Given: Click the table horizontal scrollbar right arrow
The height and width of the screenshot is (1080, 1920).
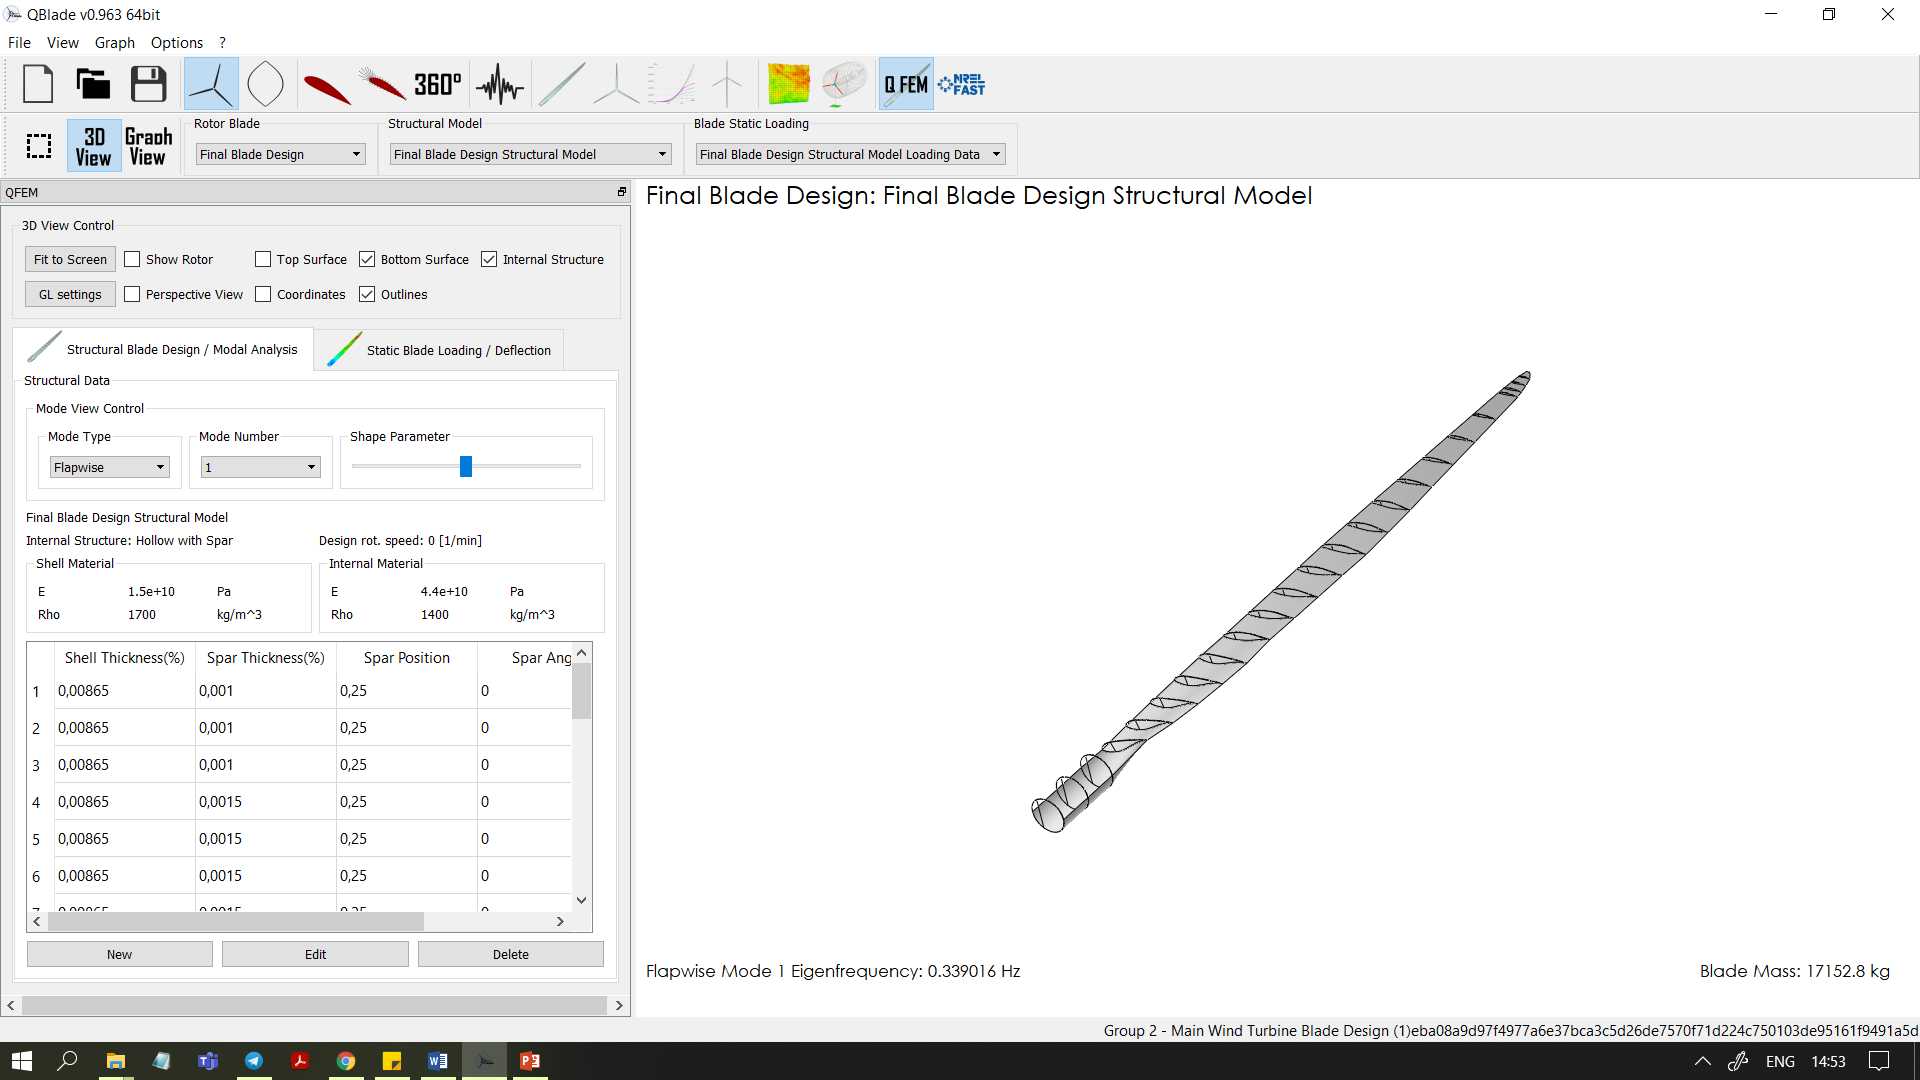Looking at the screenshot, I should (x=560, y=921).
